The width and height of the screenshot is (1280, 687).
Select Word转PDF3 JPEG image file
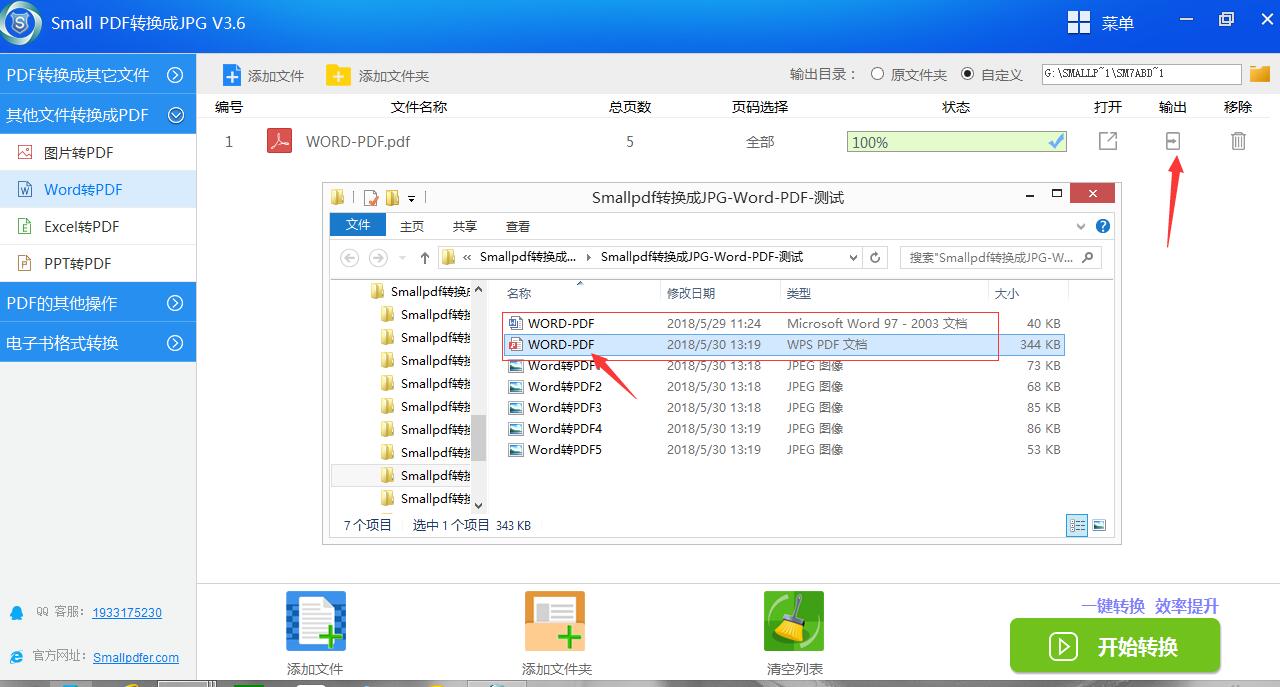pos(783,408)
